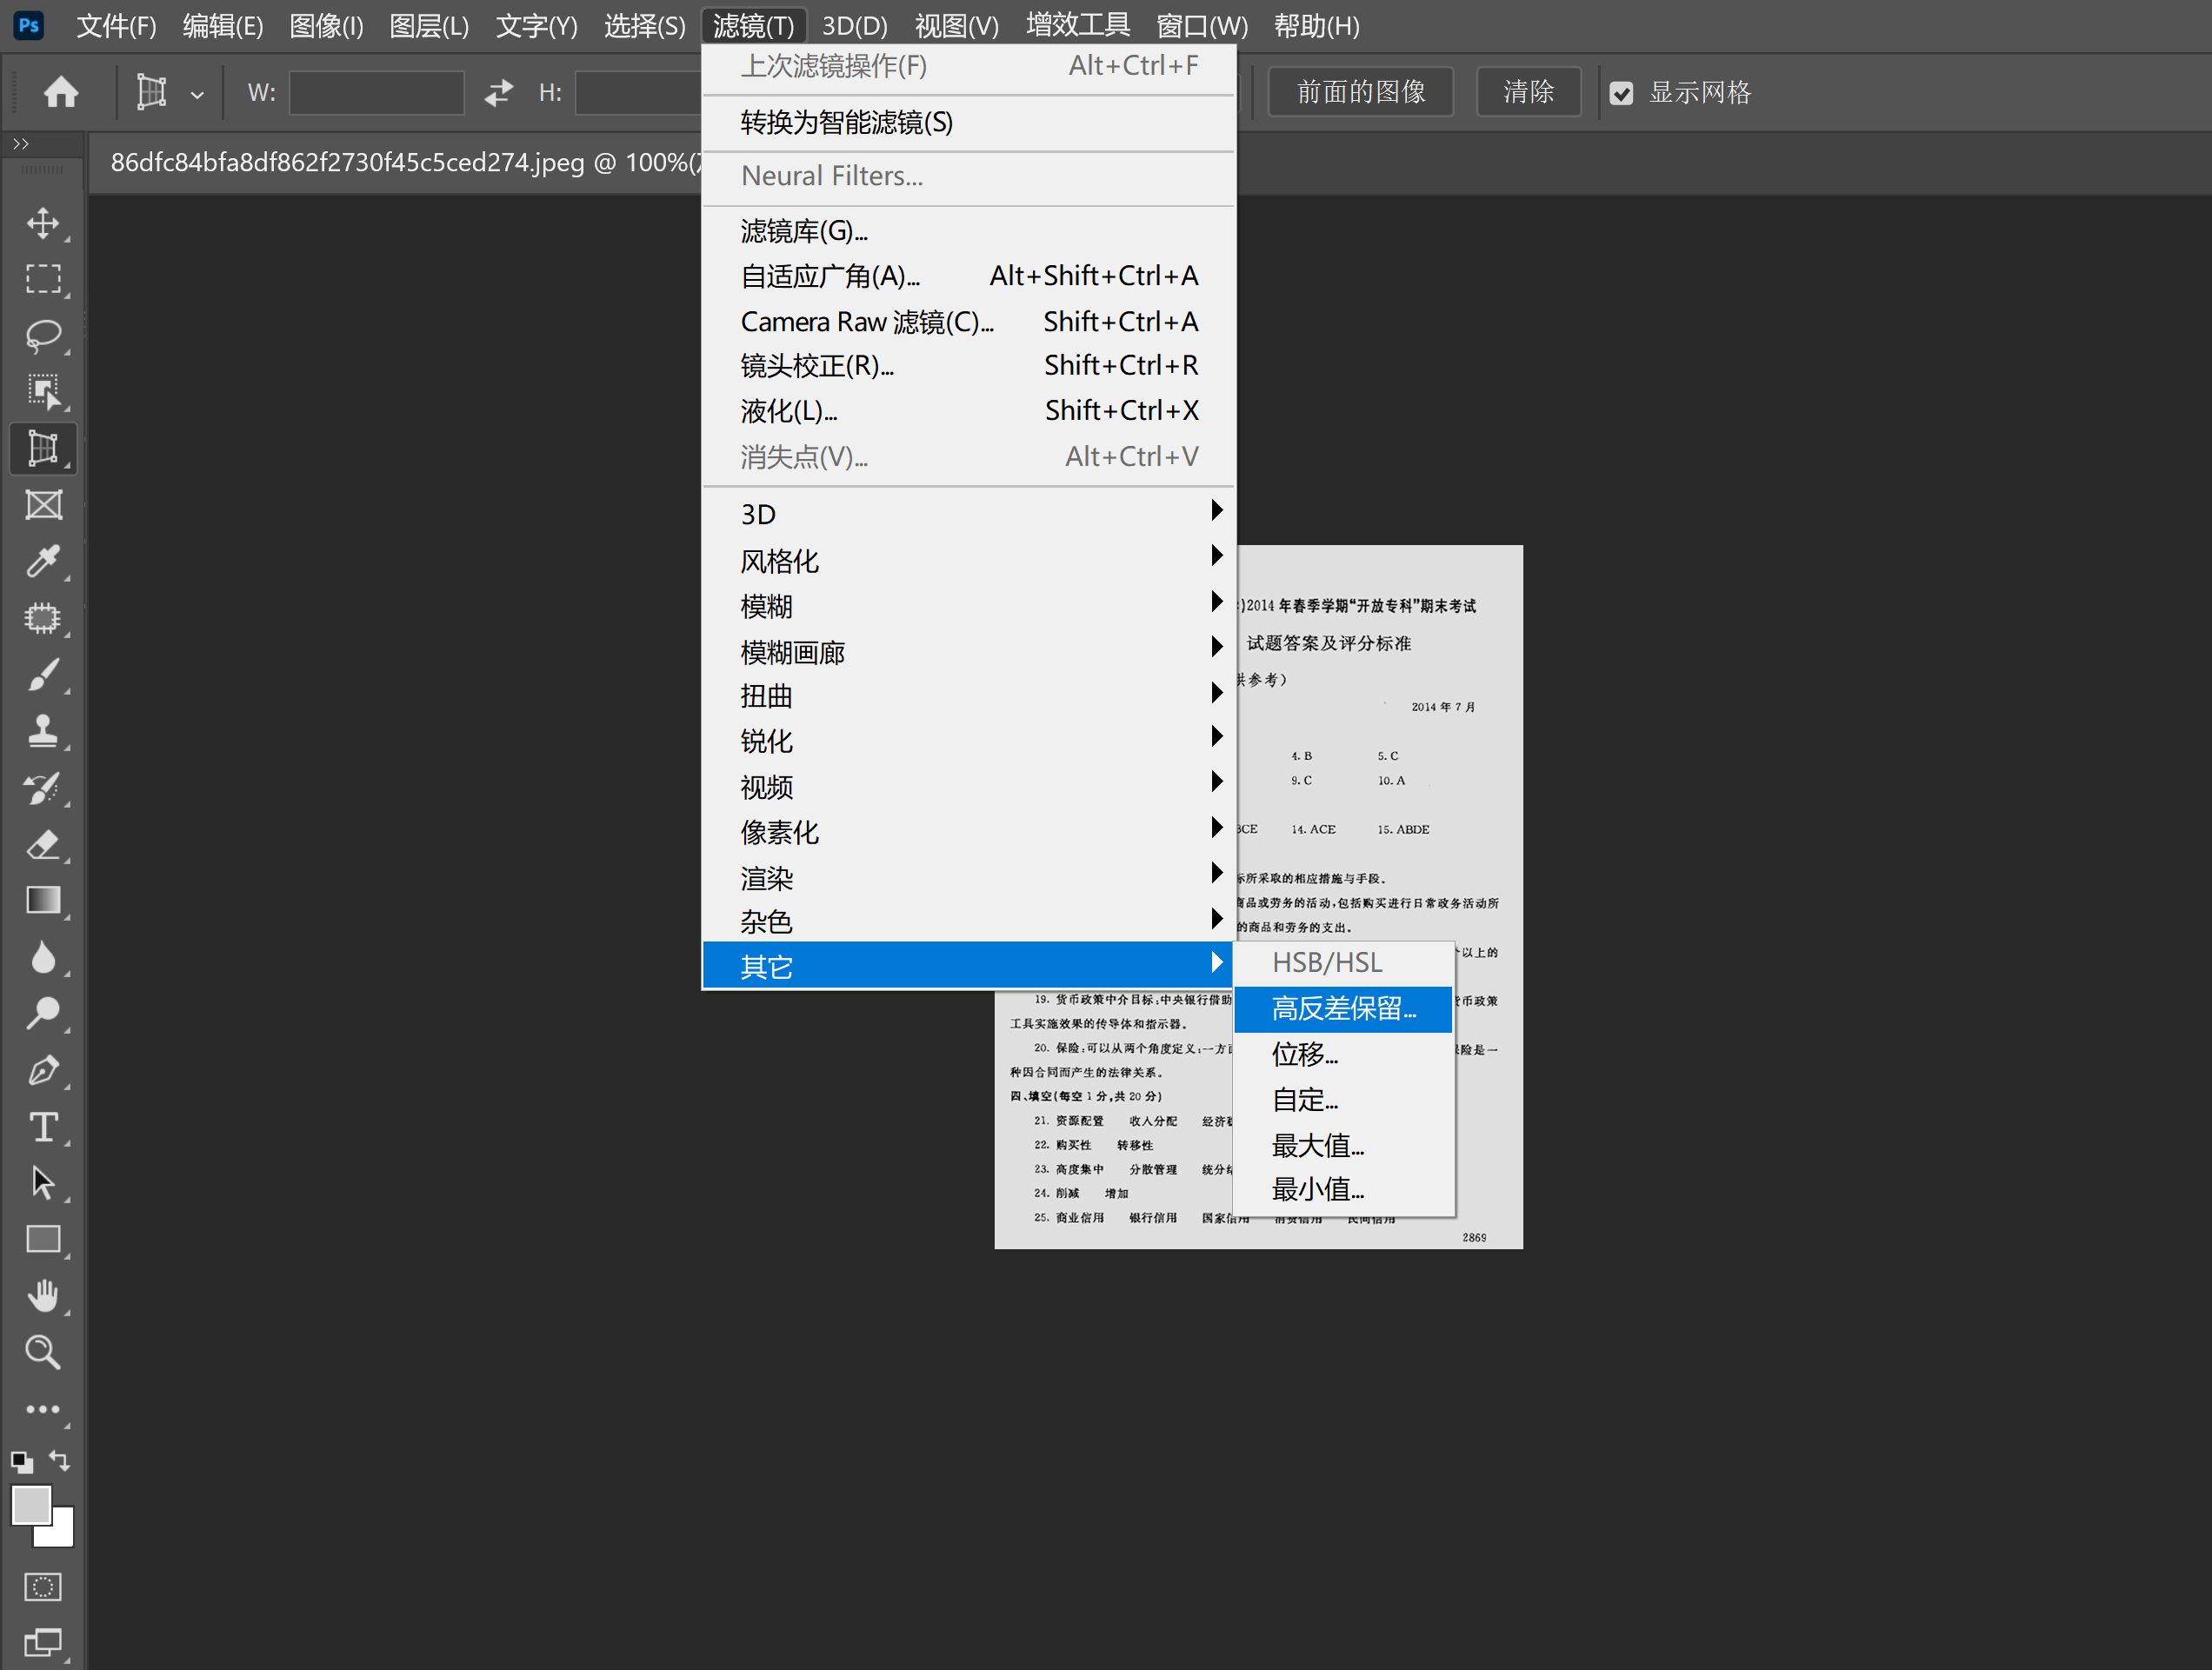
Task: Select the Horizontal Type tool
Action: [x=43, y=1127]
